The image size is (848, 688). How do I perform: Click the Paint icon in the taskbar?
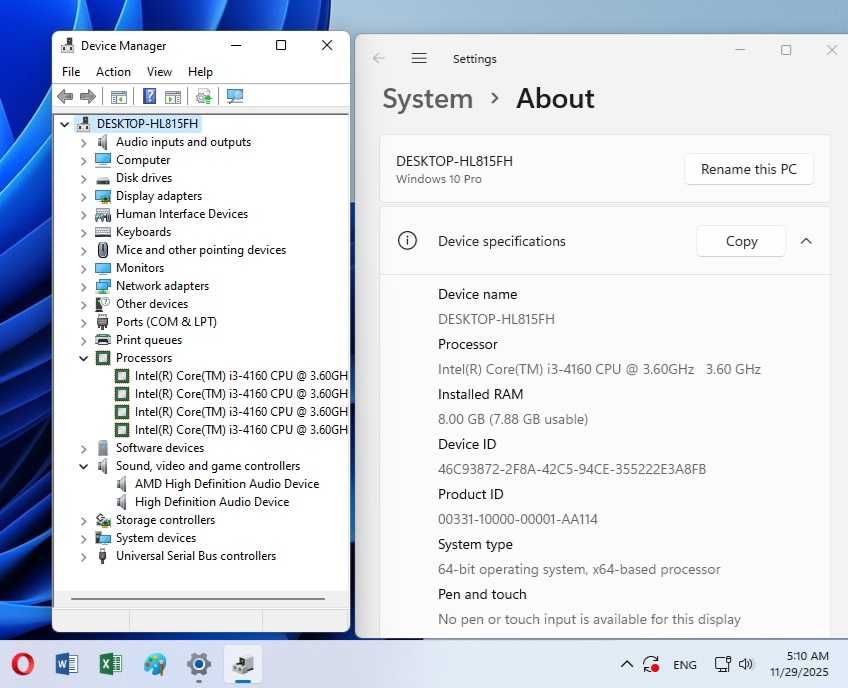click(x=155, y=664)
